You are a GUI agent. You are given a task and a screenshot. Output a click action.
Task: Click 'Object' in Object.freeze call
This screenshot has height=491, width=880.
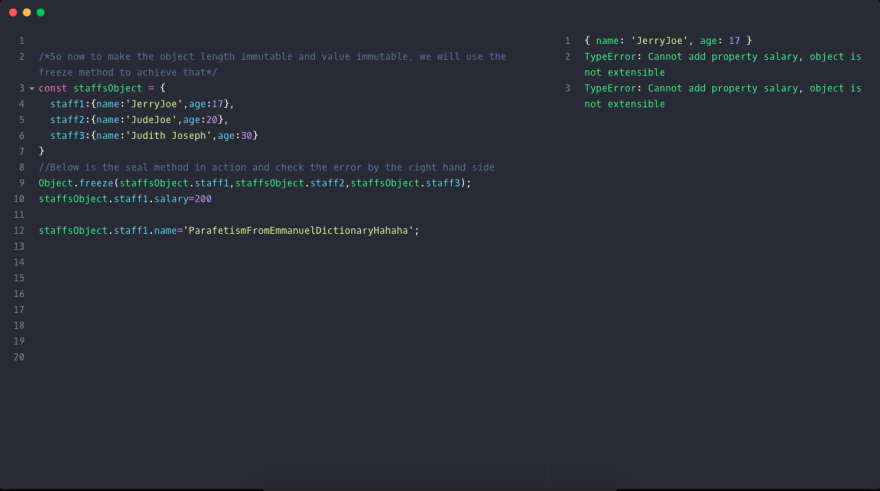point(56,183)
